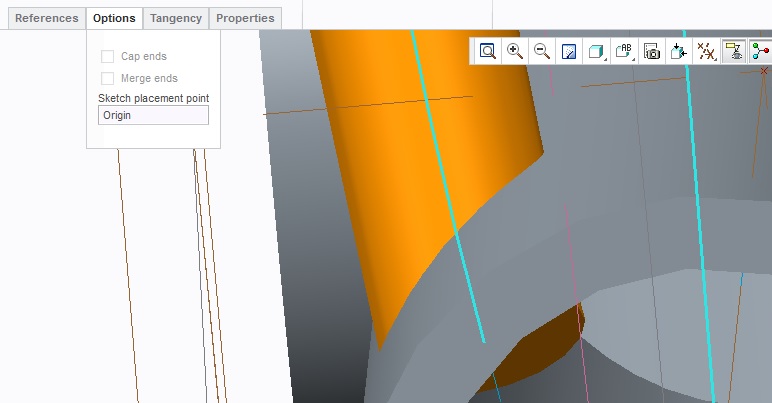Screen dimensions: 772x403
Task: Toggle the Annotation Display icon
Action: coord(734,51)
